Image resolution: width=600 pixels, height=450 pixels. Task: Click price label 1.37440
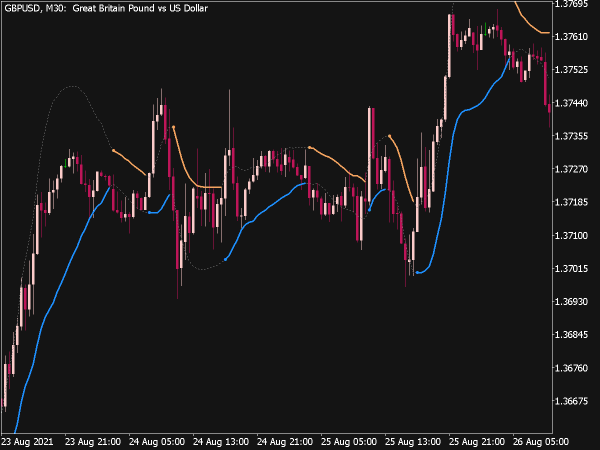[571, 103]
